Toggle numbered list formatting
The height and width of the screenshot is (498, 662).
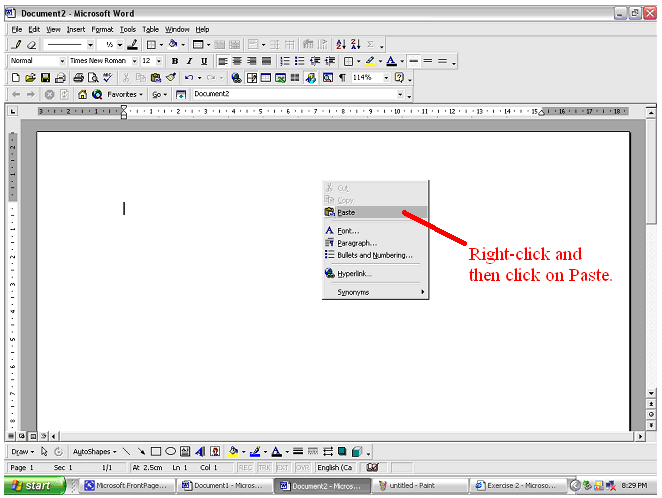coord(285,61)
